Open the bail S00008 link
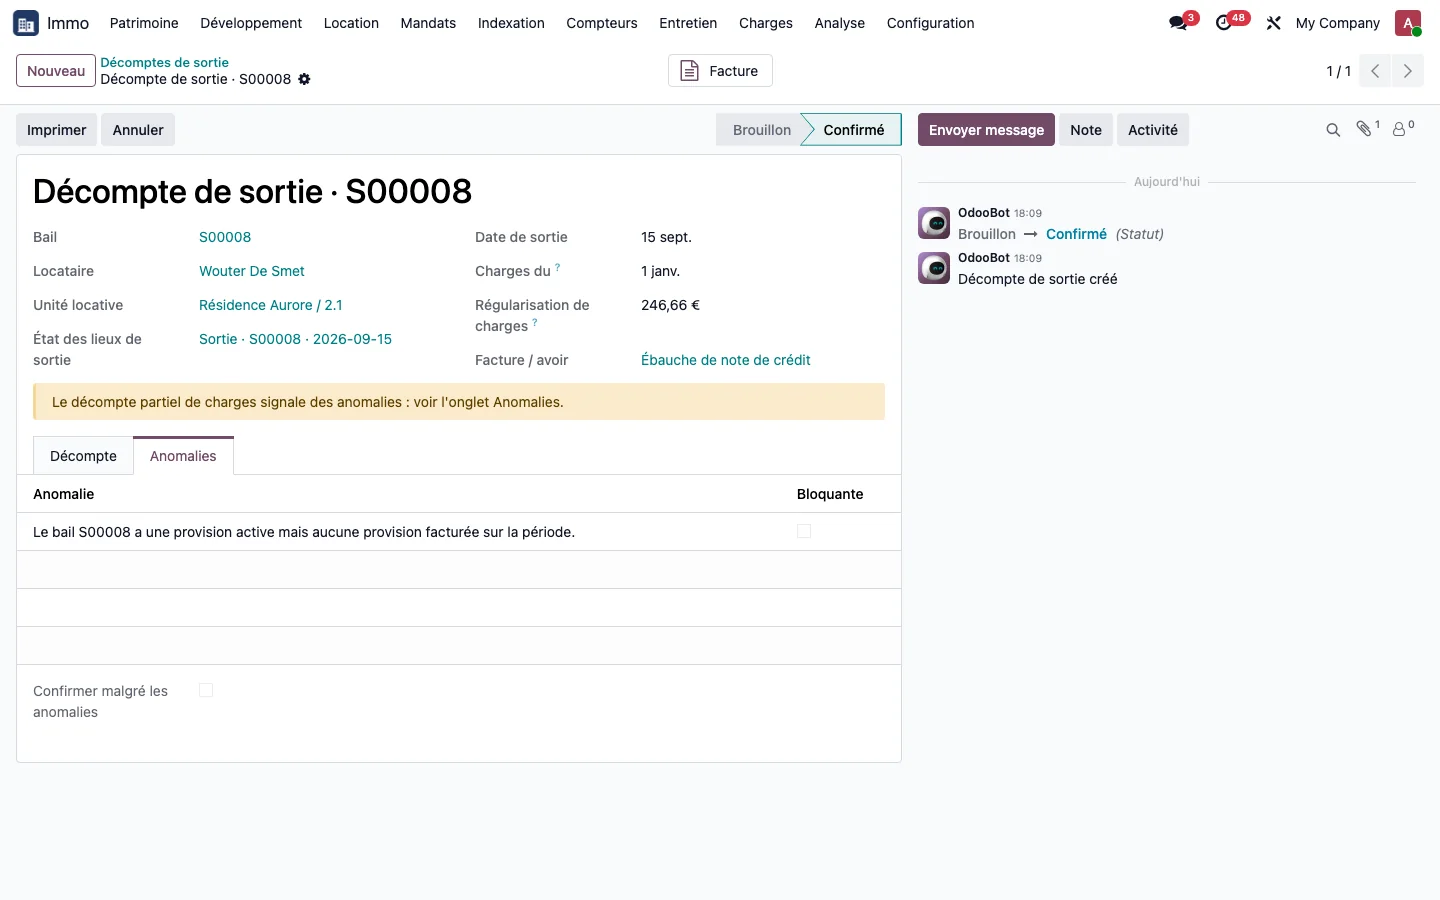 coord(225,237)
